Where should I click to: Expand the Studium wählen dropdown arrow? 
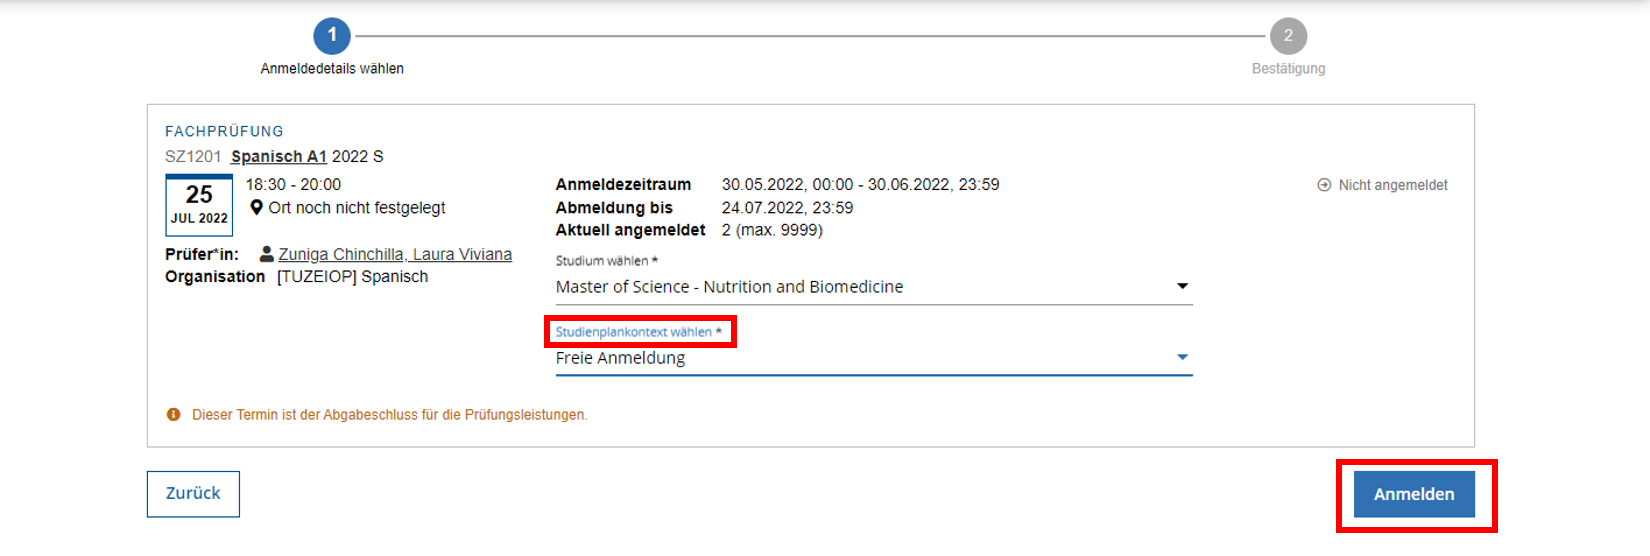[x=1182, y=286]
